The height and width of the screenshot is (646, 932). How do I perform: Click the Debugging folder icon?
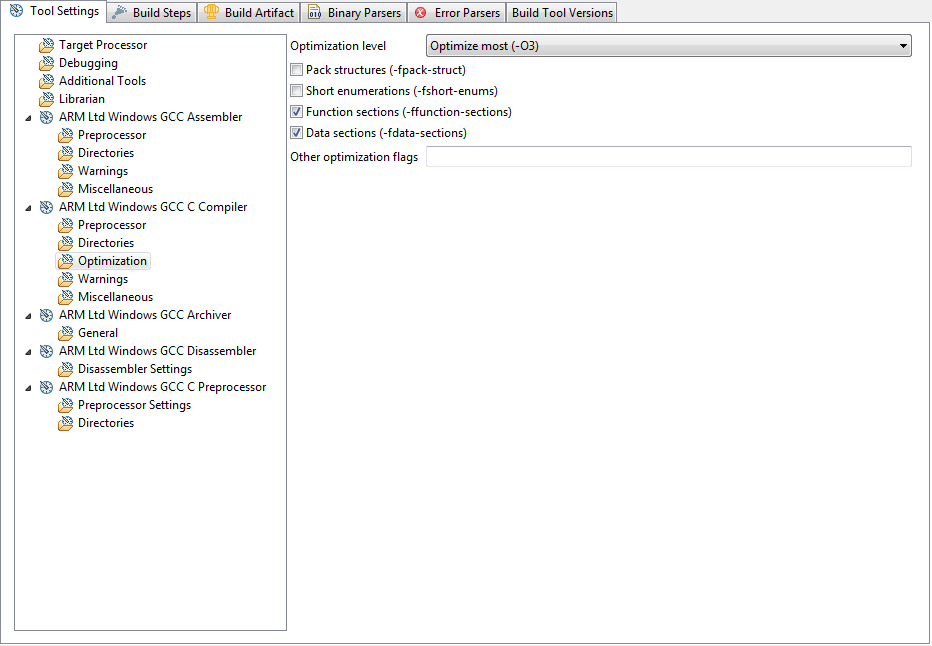46,63
